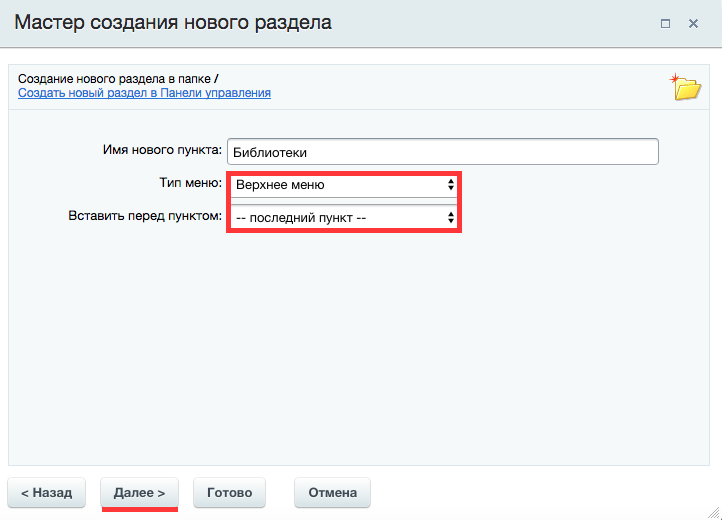Click the 'Имя нового пункта:' label

(162, 150)
